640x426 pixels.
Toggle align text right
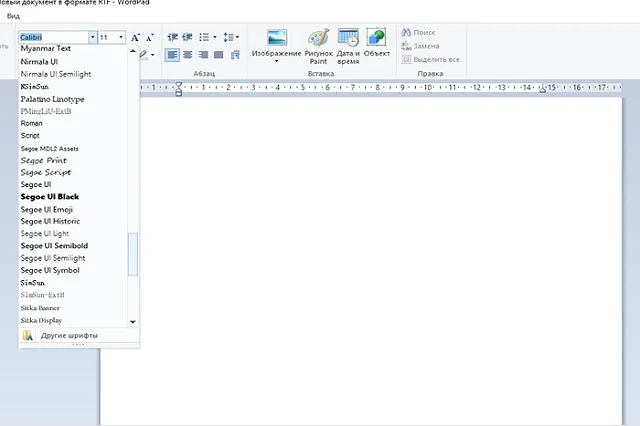[x=203, y=54]
